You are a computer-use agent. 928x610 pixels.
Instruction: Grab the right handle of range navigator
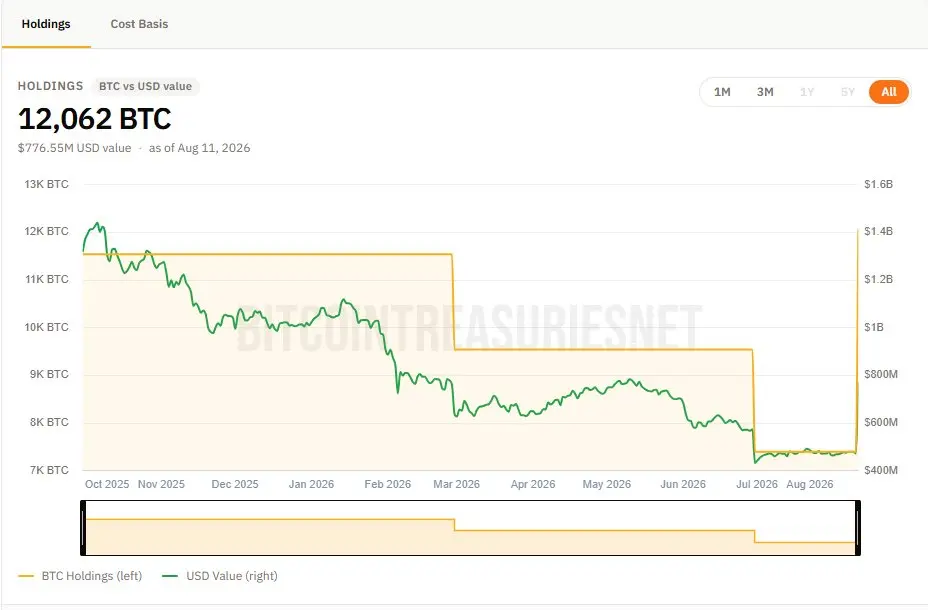pos(858,528)
